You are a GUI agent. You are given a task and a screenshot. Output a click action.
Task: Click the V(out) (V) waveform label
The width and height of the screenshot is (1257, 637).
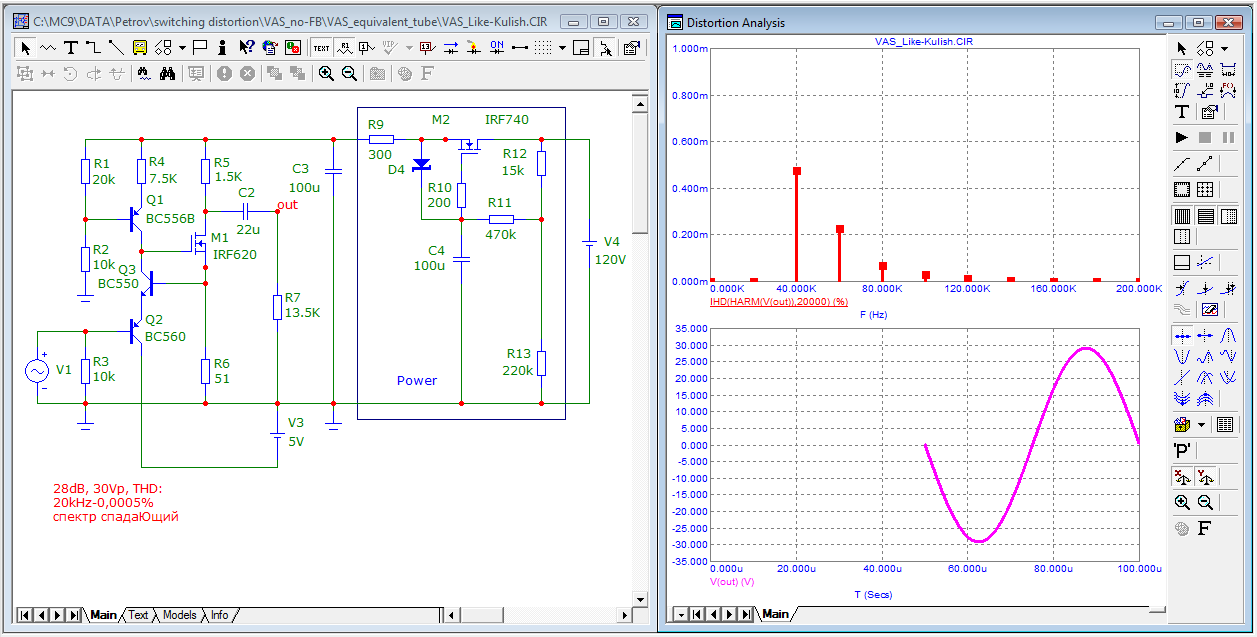(732, 581)
